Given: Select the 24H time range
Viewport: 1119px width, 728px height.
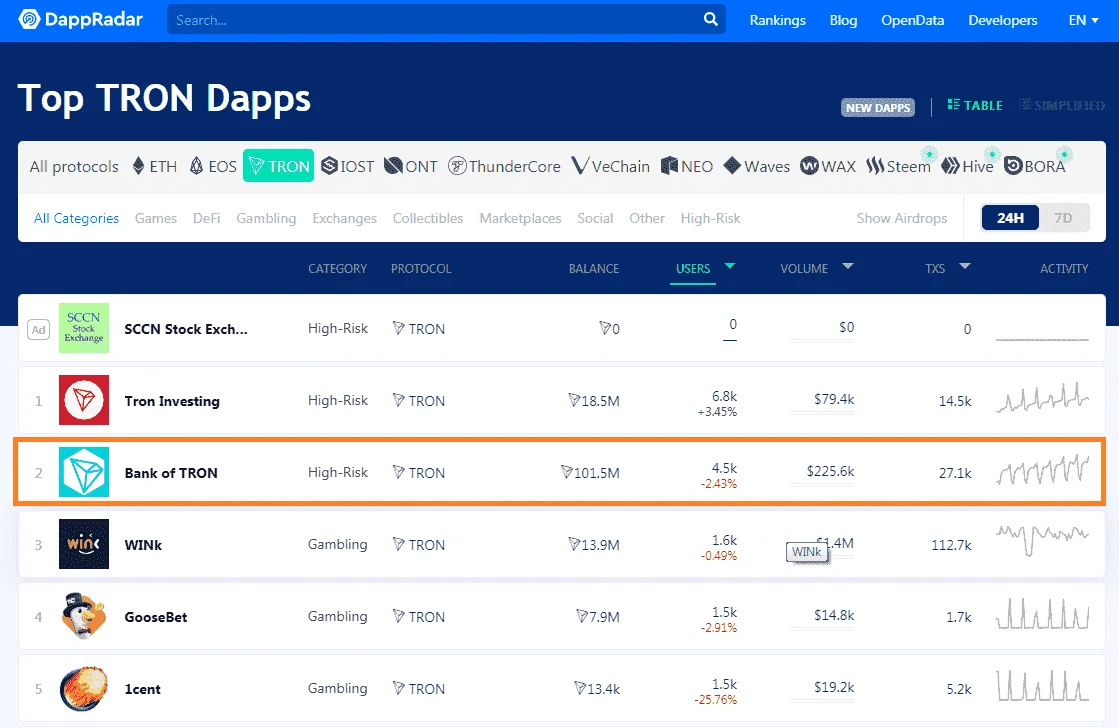Looking at the screenshot, I should click(x=1010, y=218).
